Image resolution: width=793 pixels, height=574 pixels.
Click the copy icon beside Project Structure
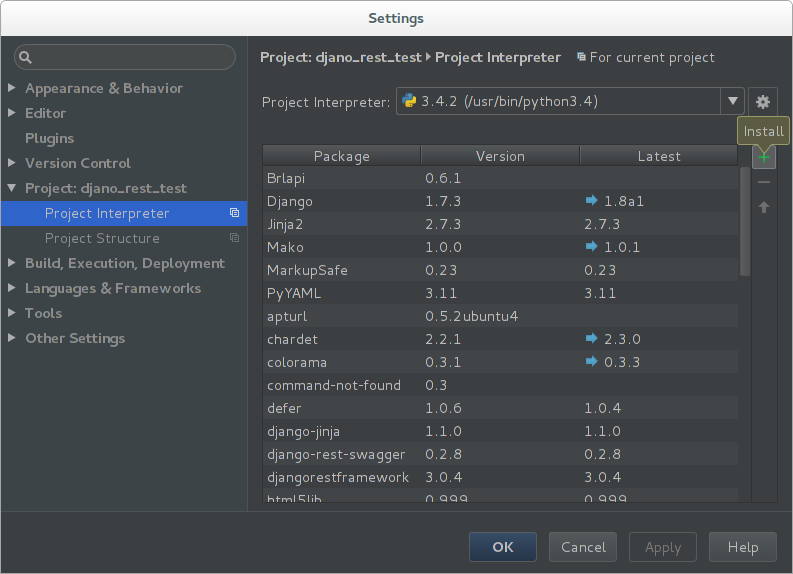coord(234,238)
